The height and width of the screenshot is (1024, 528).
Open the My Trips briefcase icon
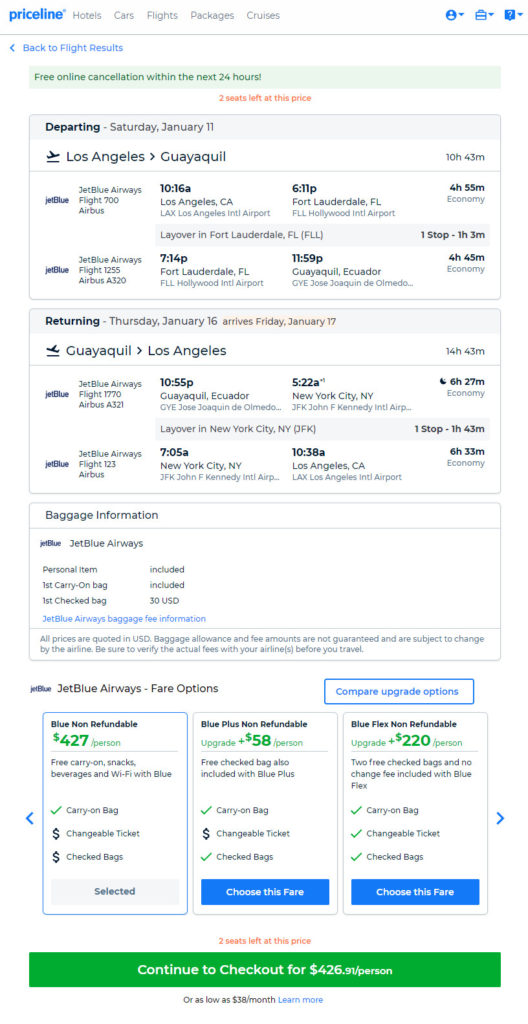484,15
